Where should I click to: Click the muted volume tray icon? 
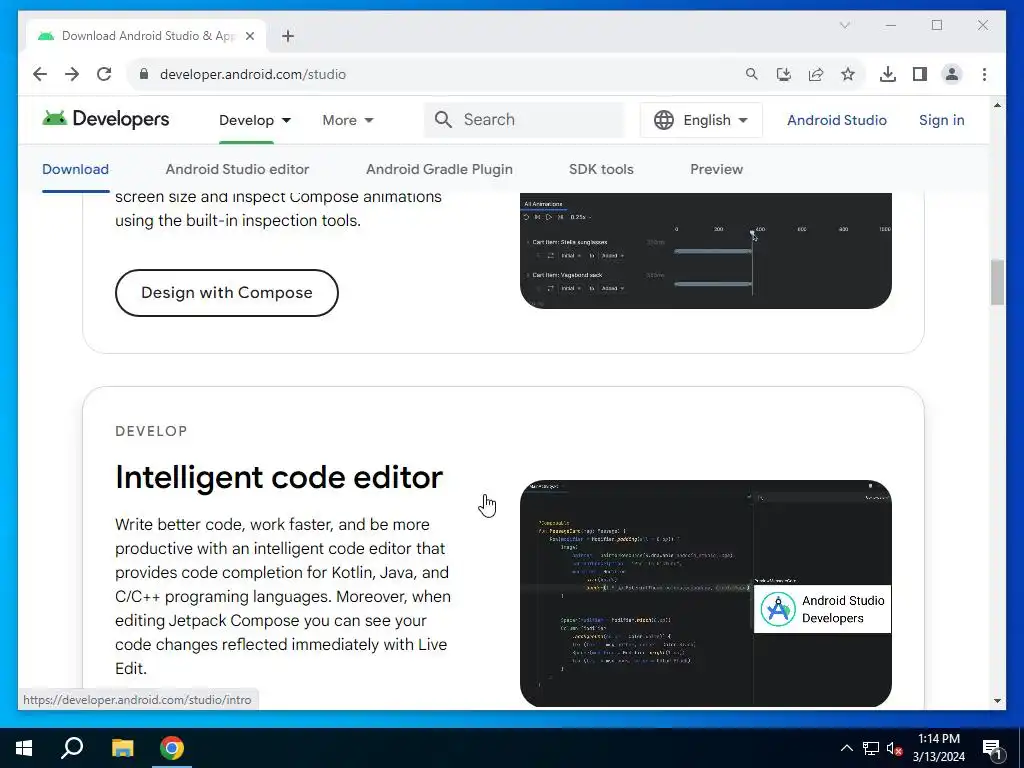894,748
